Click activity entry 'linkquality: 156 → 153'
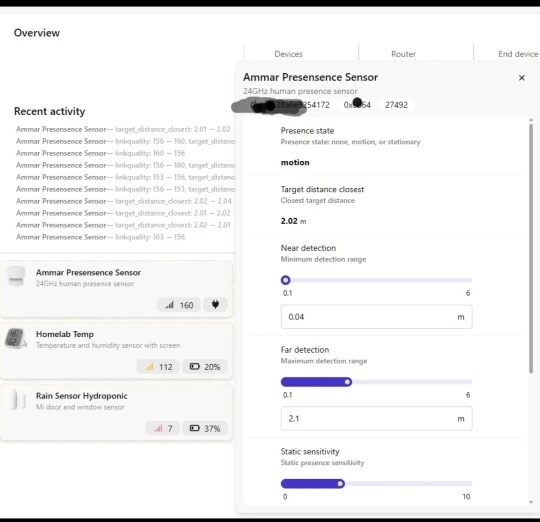Image resolution: width=540 pixels, height=522 pixels. [126, 189]
